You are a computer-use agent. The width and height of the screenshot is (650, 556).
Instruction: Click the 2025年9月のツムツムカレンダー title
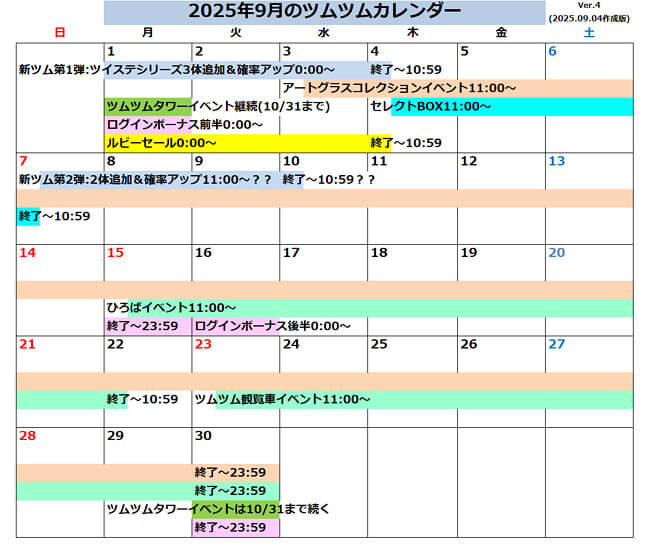[x=324, y=12]
